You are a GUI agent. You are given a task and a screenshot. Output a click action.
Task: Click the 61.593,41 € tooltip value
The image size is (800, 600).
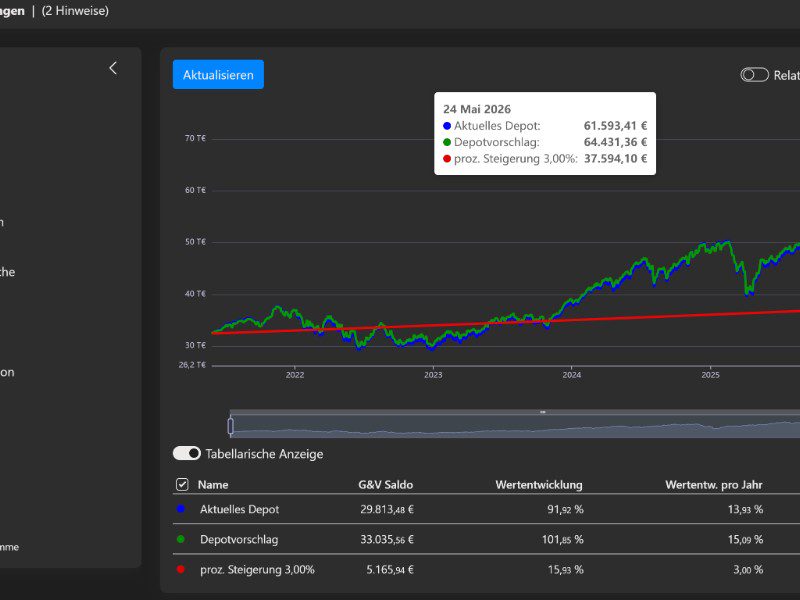tap(615, 126)
